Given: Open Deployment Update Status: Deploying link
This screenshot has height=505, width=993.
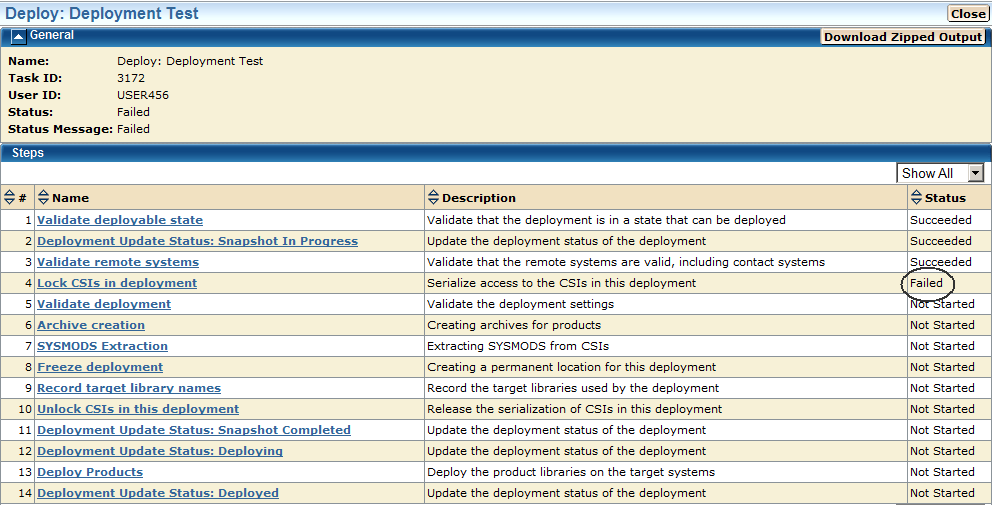Looking at the screenshot, I should pyautogui.click(x=160, y=451).
